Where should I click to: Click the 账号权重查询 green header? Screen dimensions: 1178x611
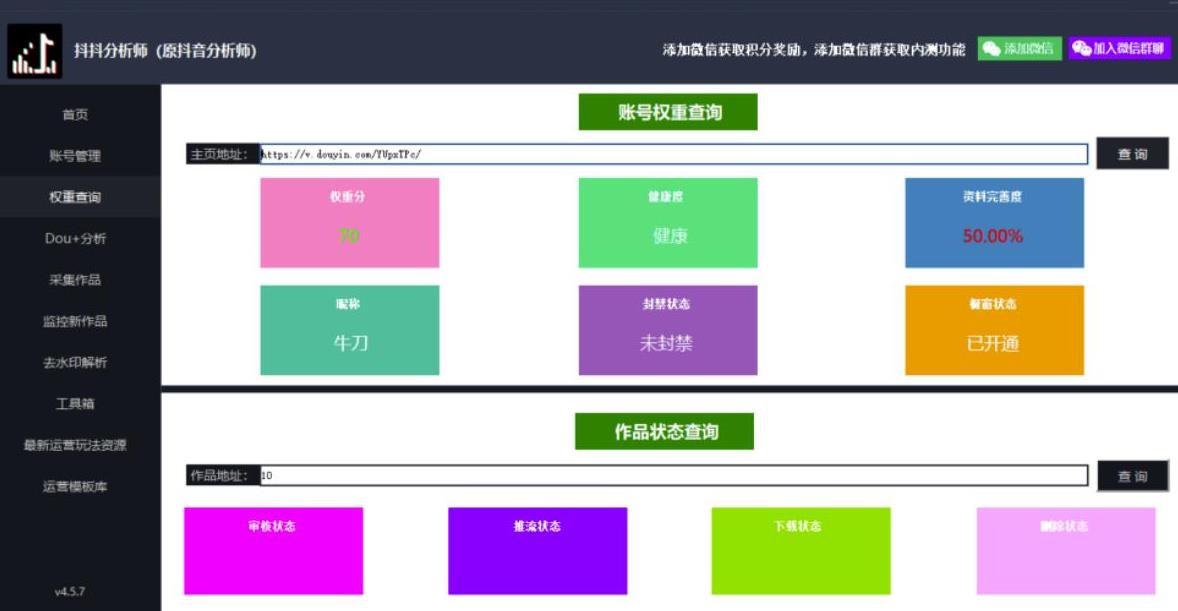click(x=668, y=112)
